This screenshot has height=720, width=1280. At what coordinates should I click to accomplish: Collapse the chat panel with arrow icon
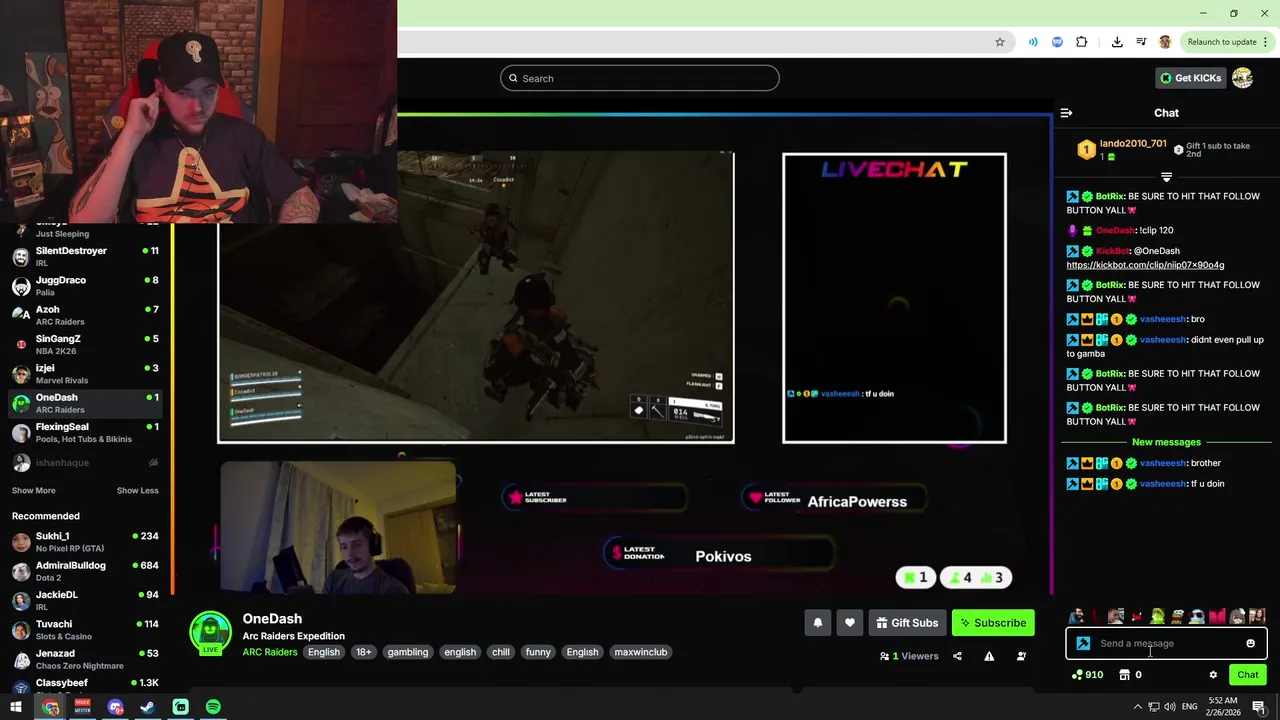pyautogui.click(x=1066, y=113)
